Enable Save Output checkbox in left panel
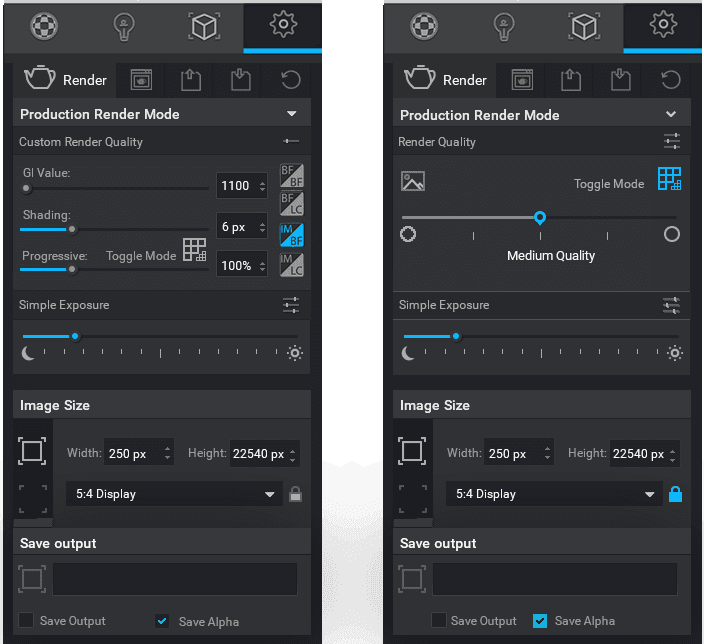704x644 pixels. coord(26,620)
